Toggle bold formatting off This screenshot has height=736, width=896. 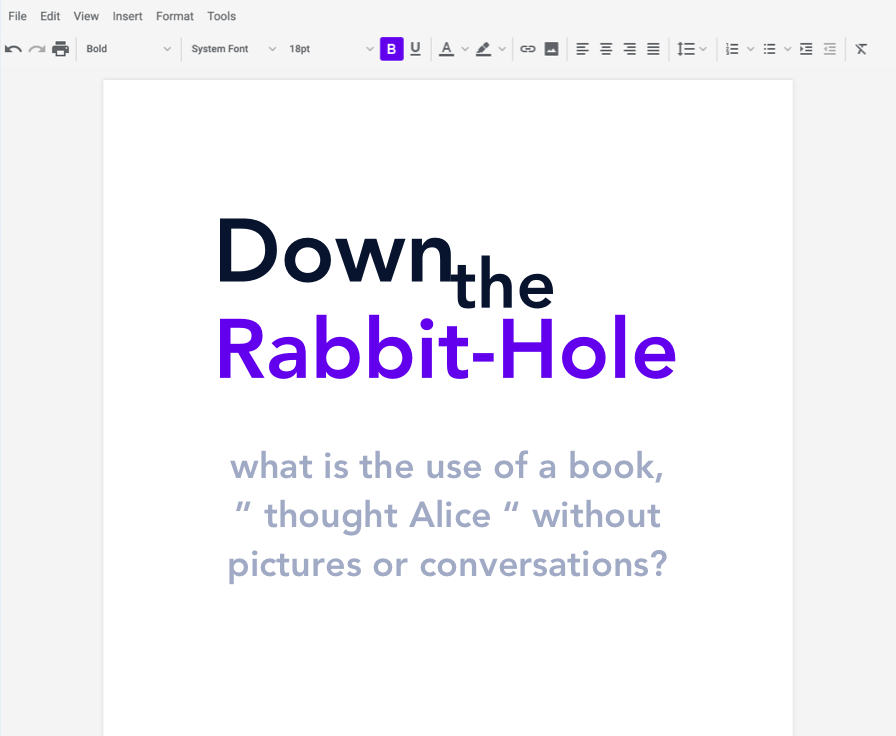coord(391,48)
